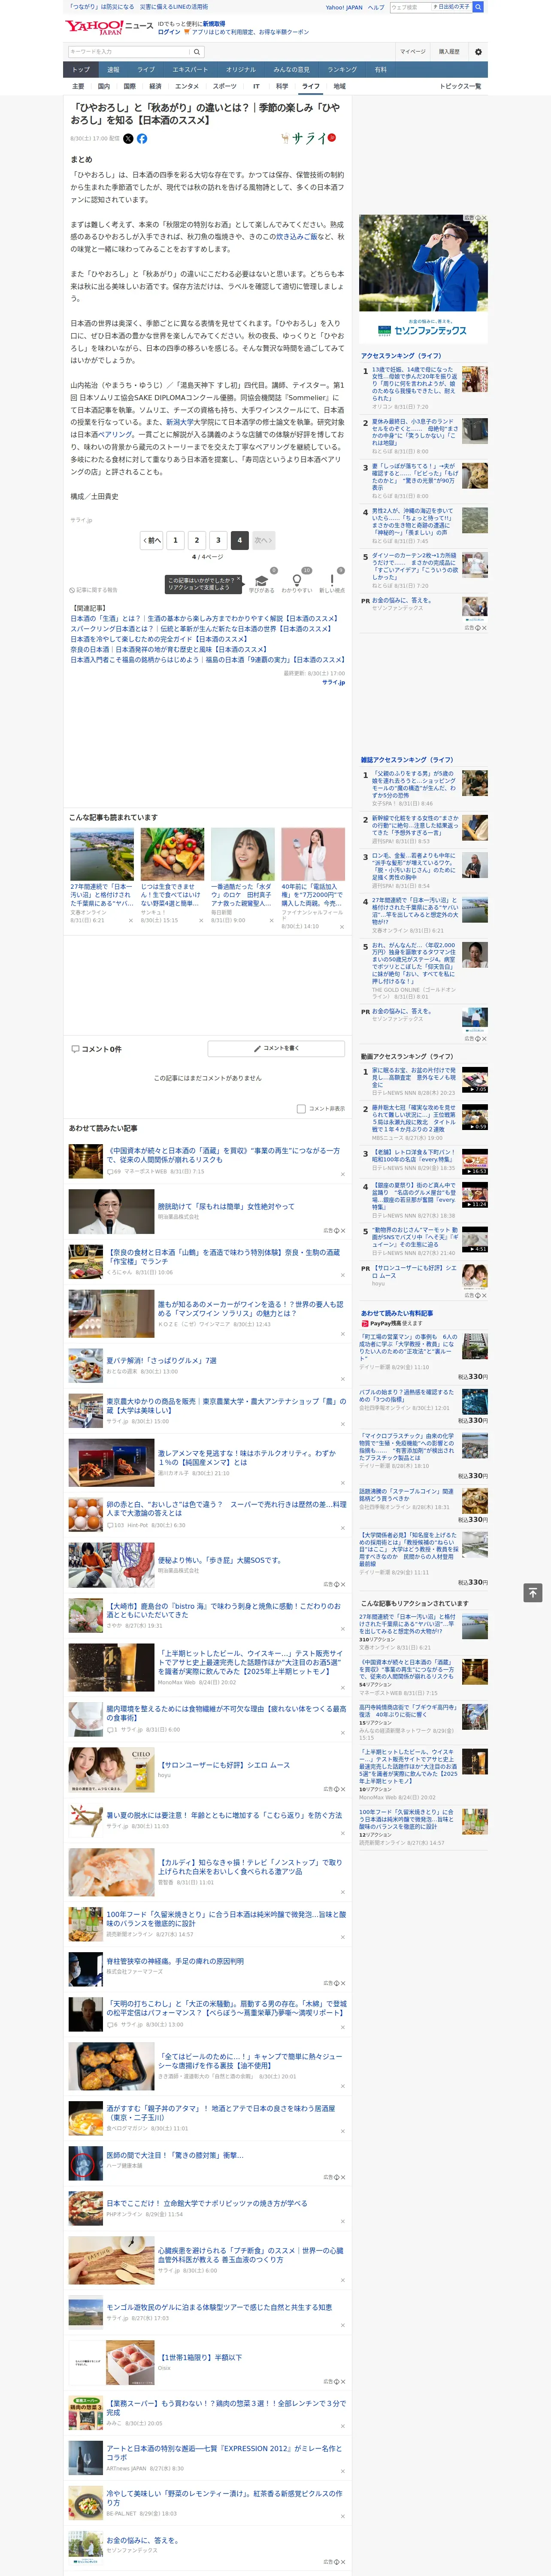Screen dimensions: 551x2576
Task: Go to article page 1
Action: click(x=175, y=540)
